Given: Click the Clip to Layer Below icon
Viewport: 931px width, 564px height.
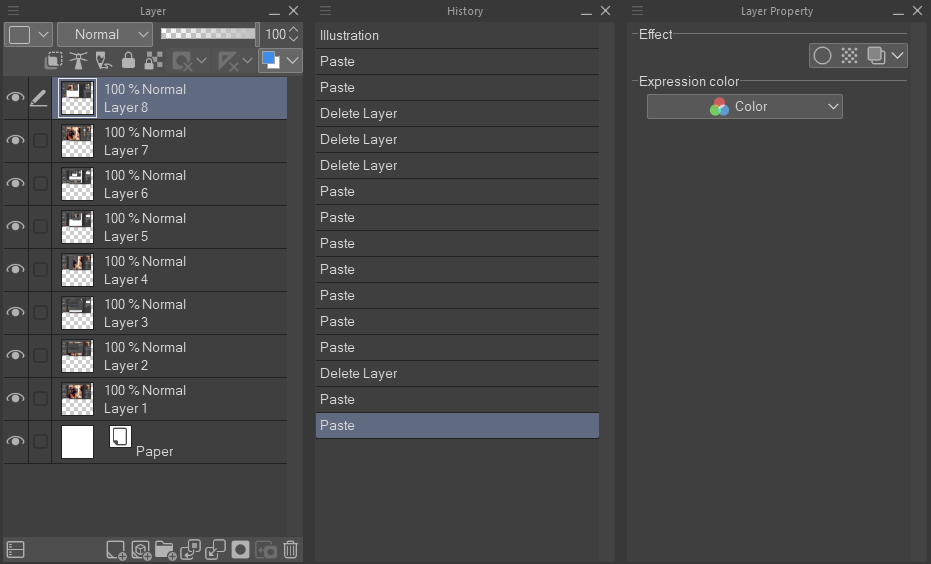Looking at the screenshot, I should pyautogui.click(x=53, y=60).
